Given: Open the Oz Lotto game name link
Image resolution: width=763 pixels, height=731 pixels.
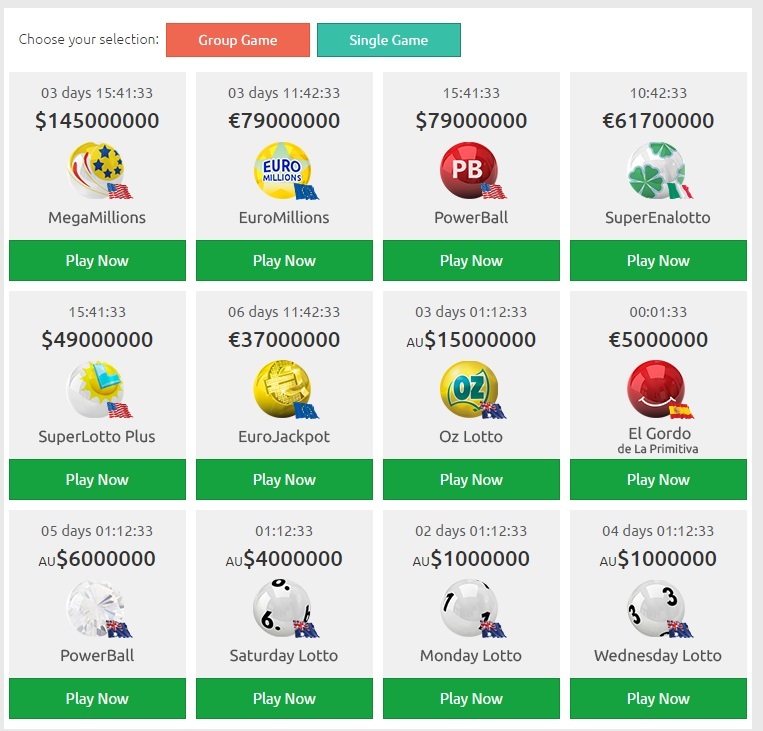Looking at the screenshot, I should click(471, 436).
